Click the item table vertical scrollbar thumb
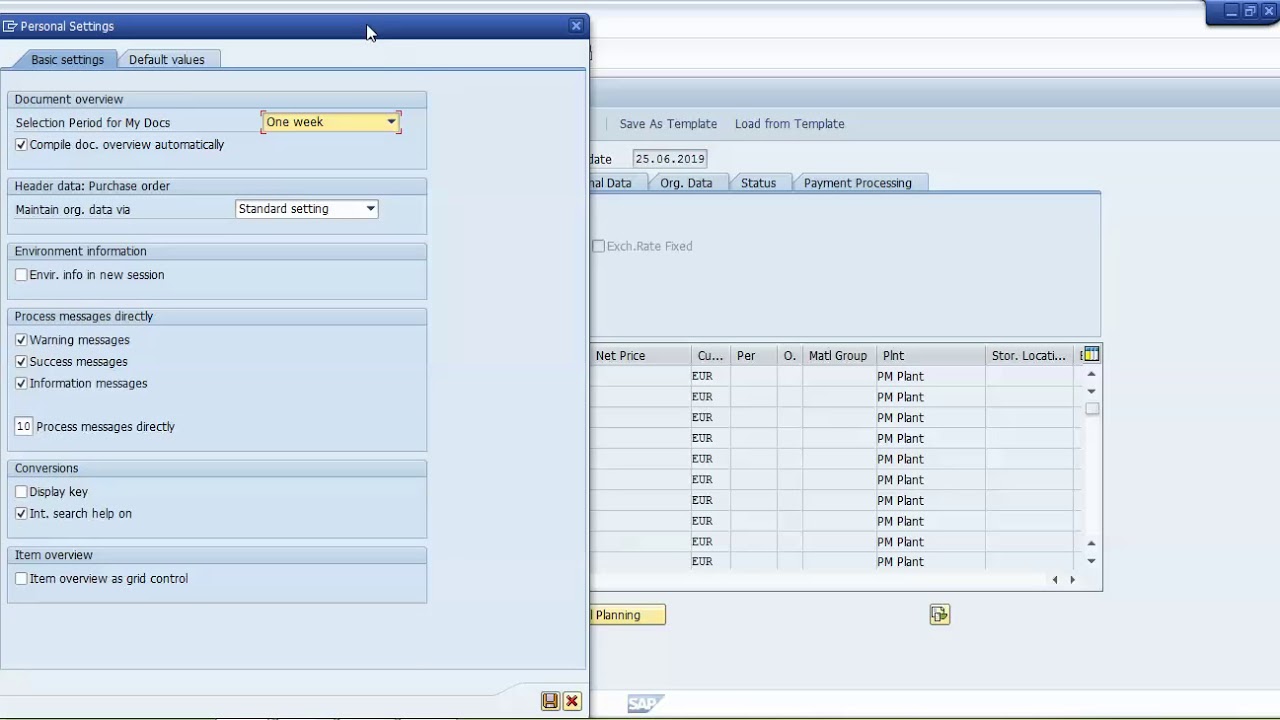The image size is (1280, 720). coord(1092,409)
